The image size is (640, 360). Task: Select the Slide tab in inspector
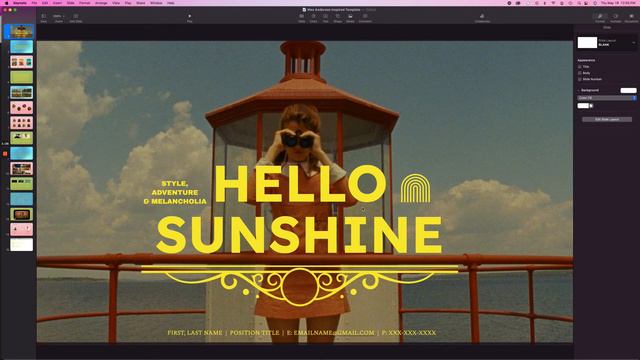607,27
